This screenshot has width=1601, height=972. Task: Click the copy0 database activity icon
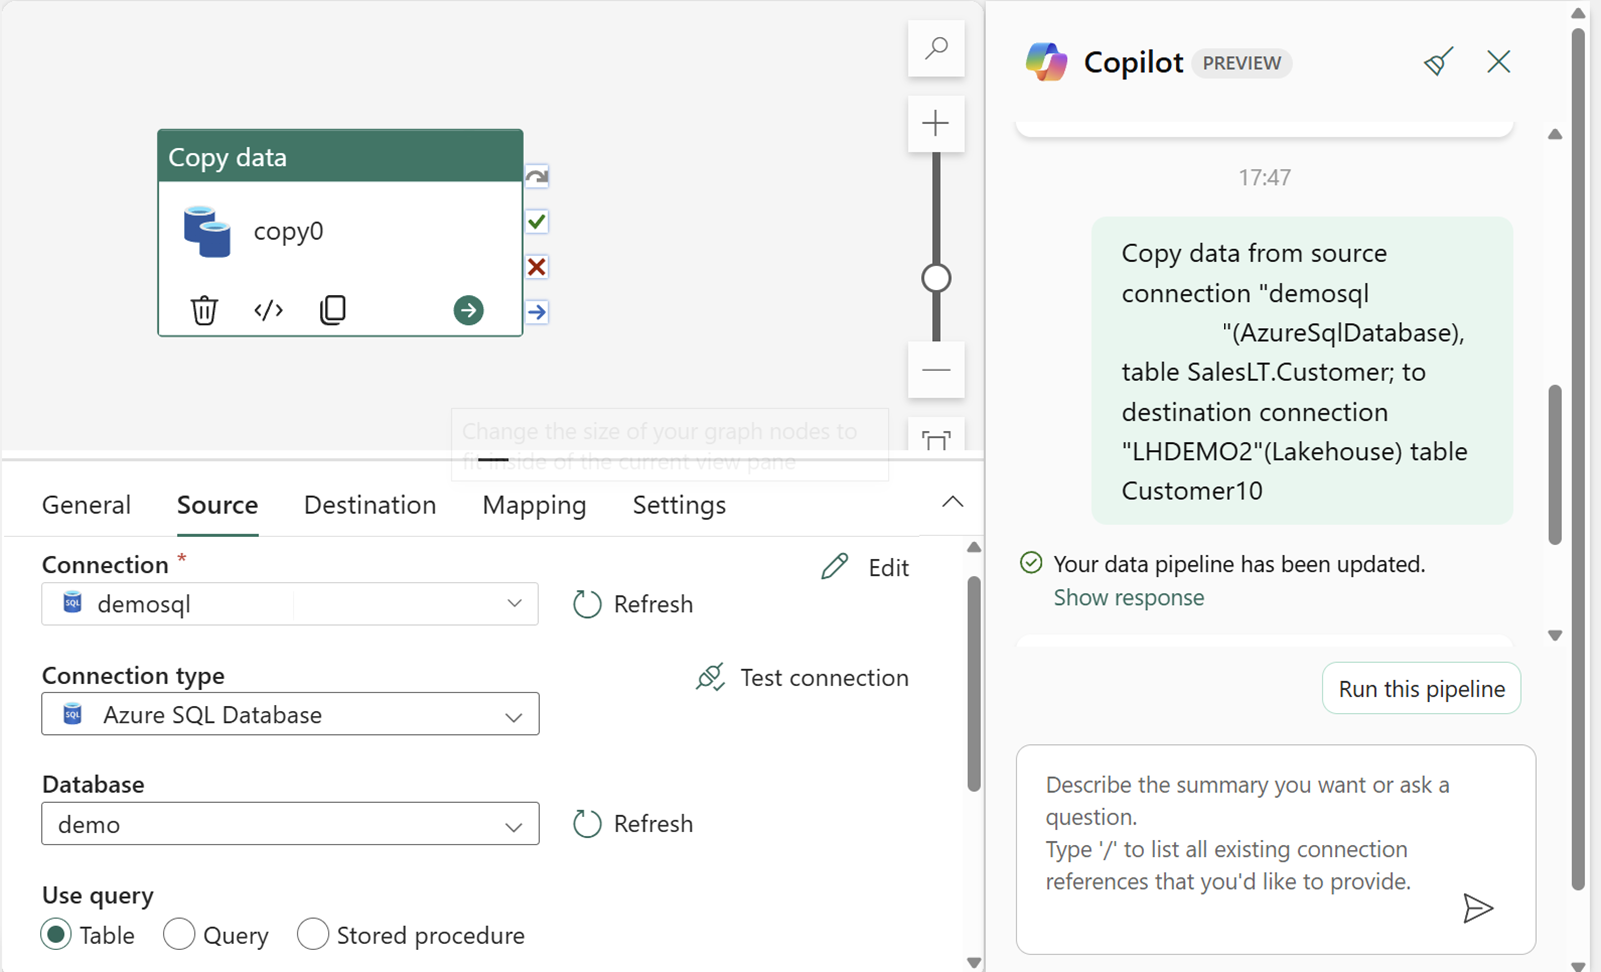(x=207, y=232)
